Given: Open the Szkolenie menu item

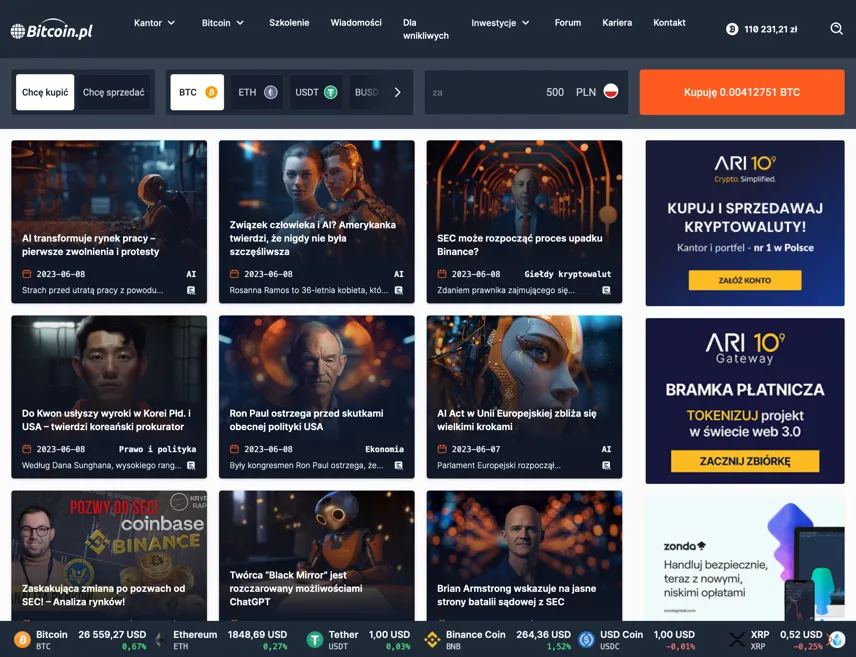Looking at the screenshot, I should click(289, 23).
